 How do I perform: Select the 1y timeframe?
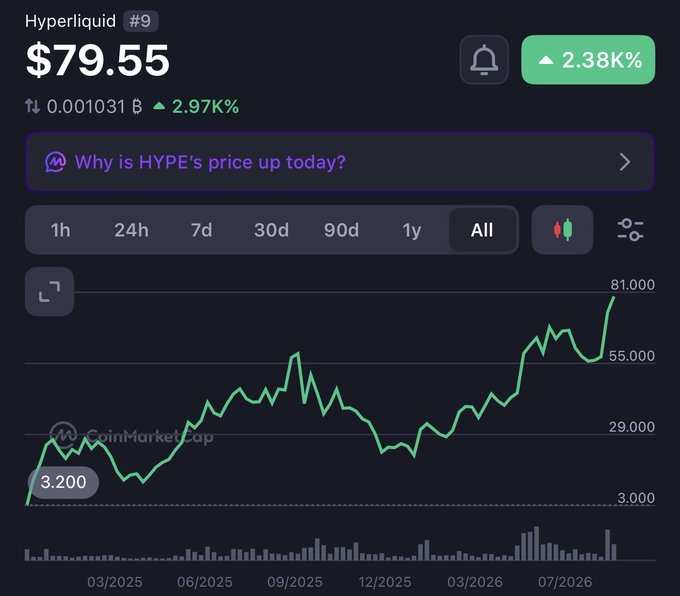[x=412, y=230]
